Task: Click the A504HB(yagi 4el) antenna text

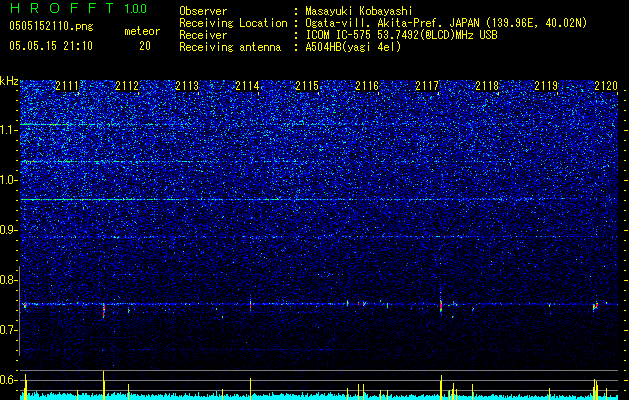Action: (x=353, y=47)
